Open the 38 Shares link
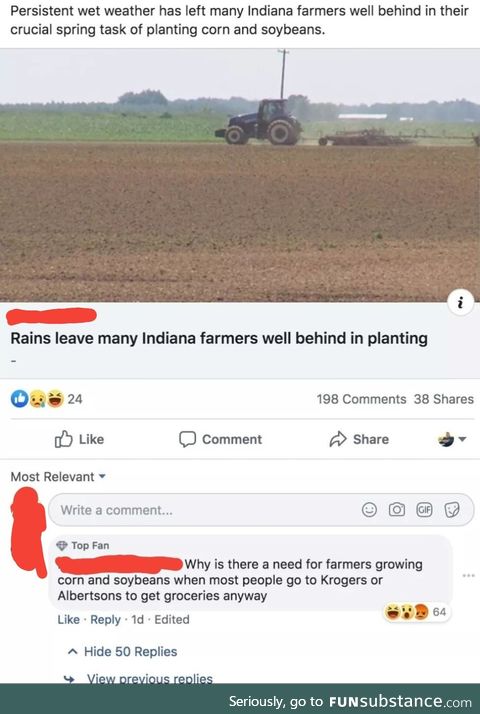The width and height of the screenshot is (480, 714). click(x=444, y=399)
